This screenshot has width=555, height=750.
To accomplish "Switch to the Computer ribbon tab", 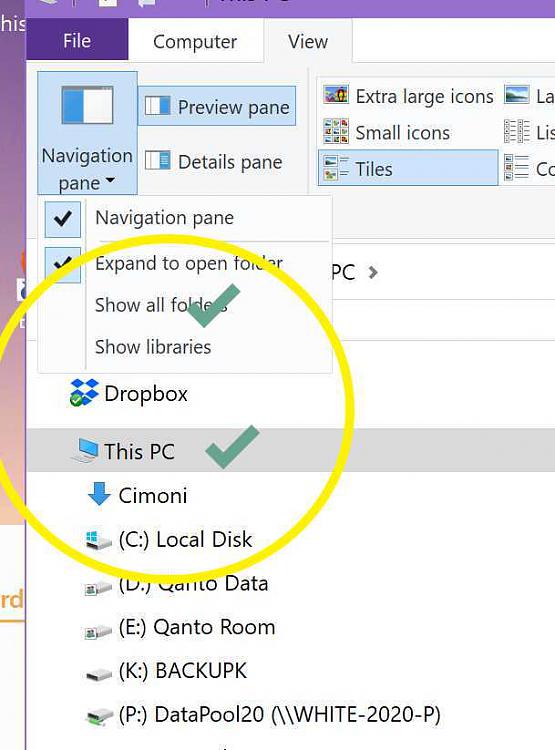I will point(195,41).
